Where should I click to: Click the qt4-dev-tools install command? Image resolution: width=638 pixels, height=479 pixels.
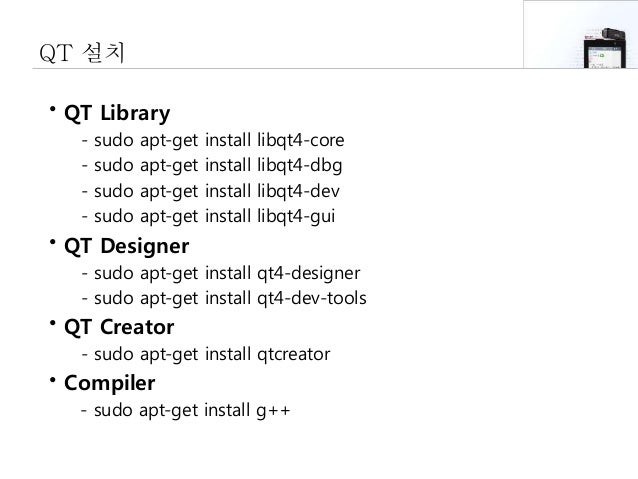(x=224, y=298)
